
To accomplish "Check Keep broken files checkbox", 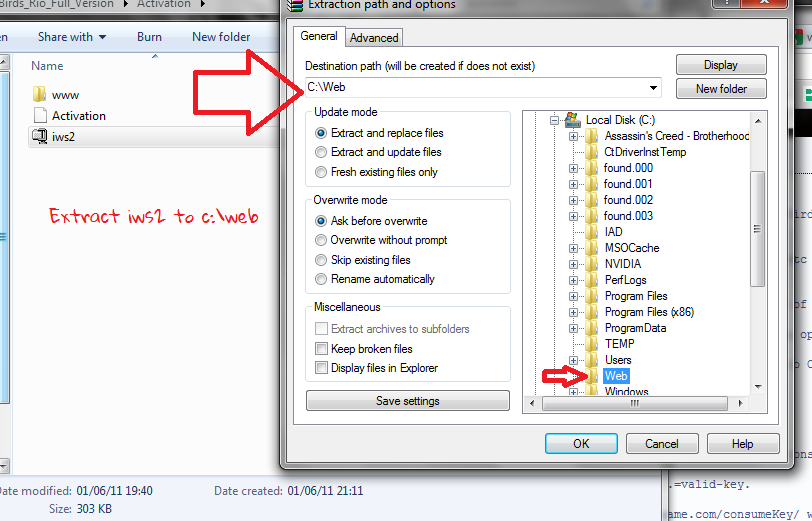I will pos(322,349).
